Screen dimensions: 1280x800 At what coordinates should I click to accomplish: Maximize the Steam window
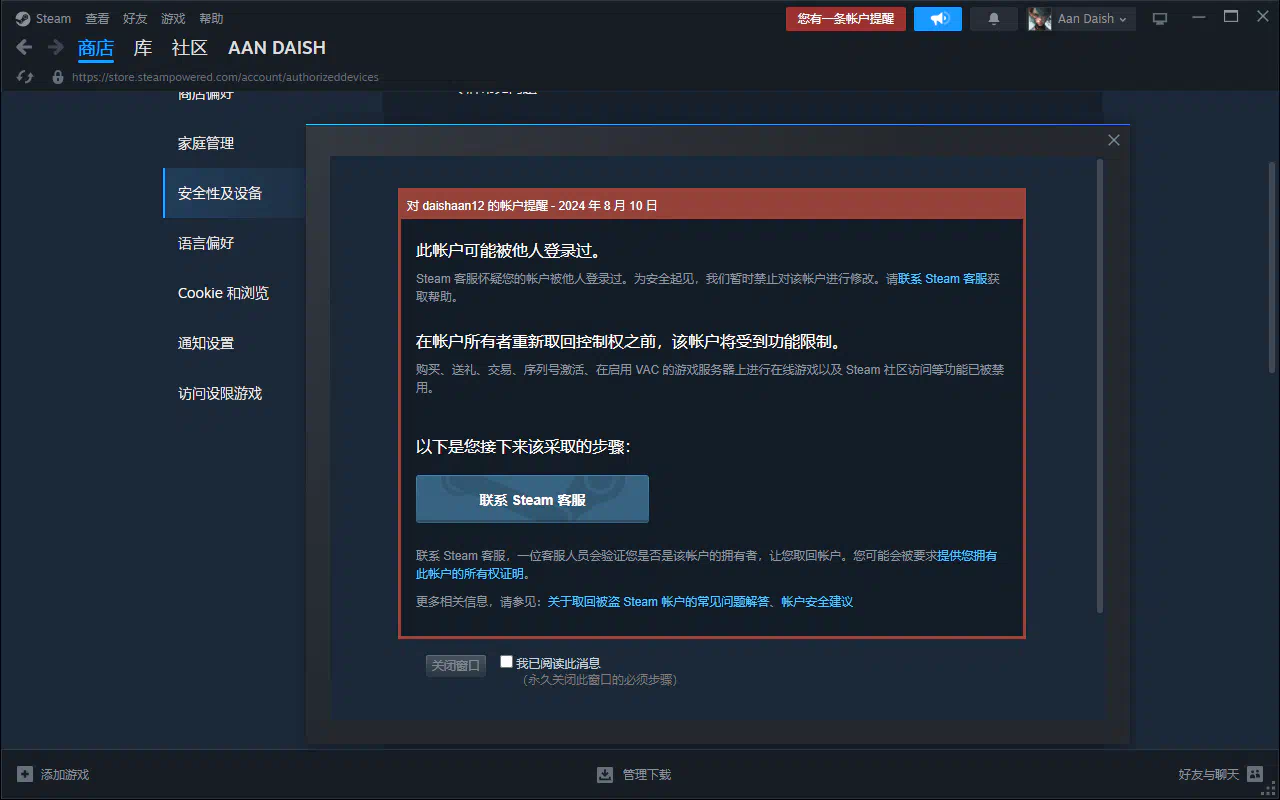[1231, 17]
